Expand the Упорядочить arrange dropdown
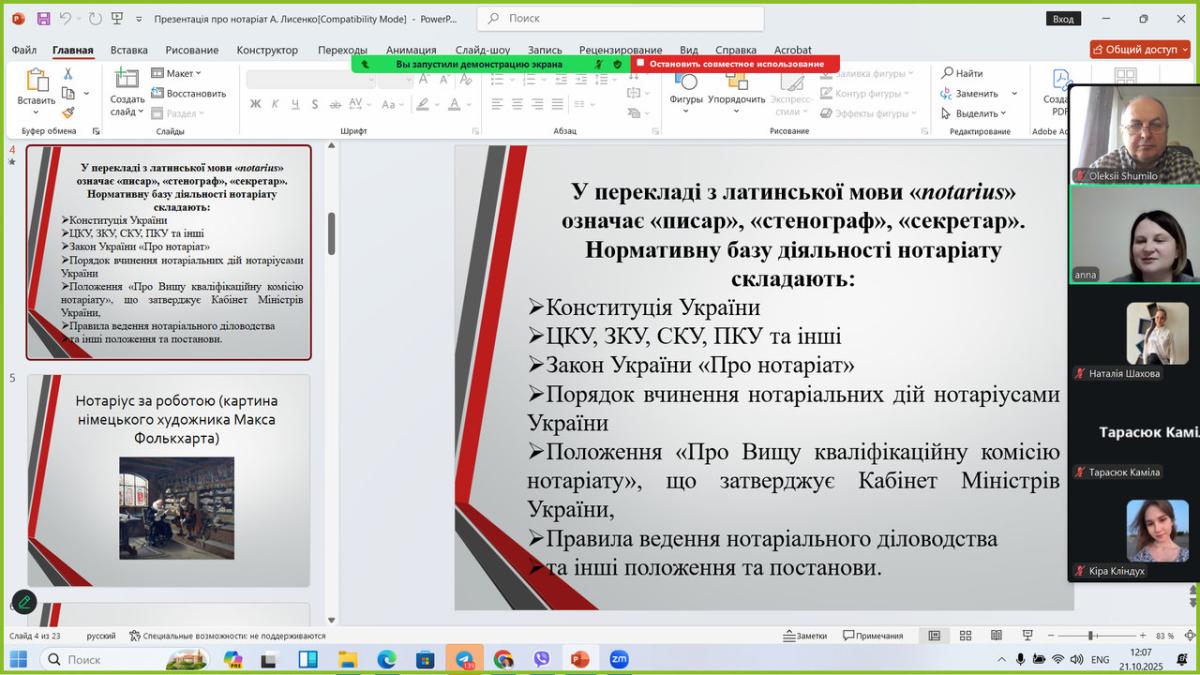Viewport: 1200px width, 675px height. coord(736,99)
